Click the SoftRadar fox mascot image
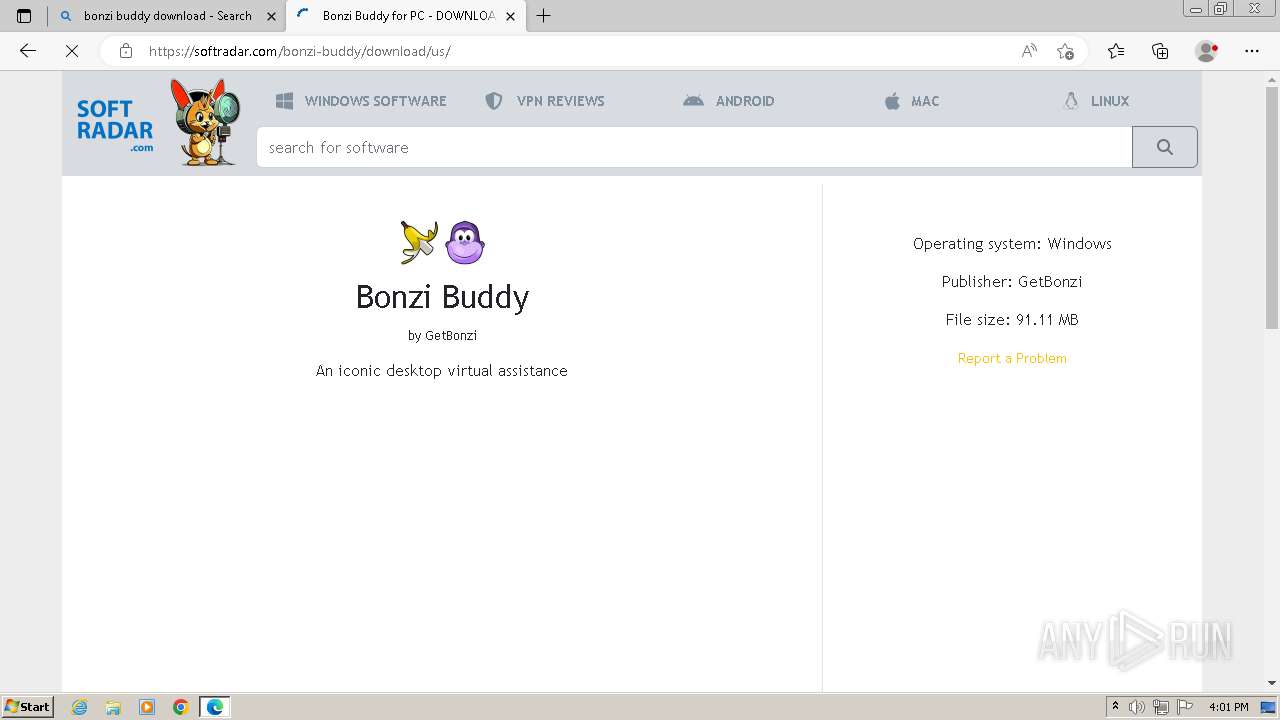Screen dimensions: 1280x720 pos(206,122)
